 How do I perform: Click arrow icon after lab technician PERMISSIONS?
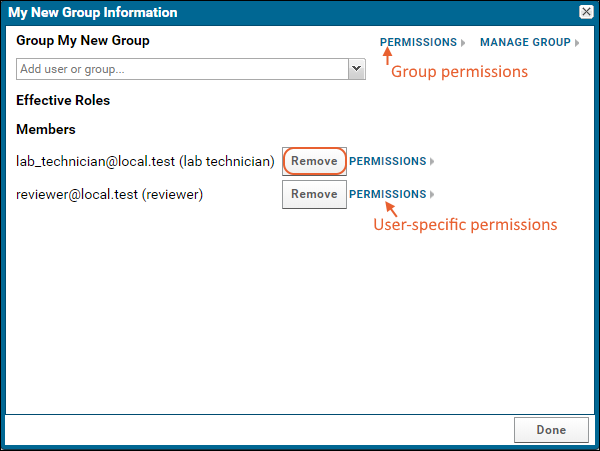pyautogui.click(x=432, y=161)
